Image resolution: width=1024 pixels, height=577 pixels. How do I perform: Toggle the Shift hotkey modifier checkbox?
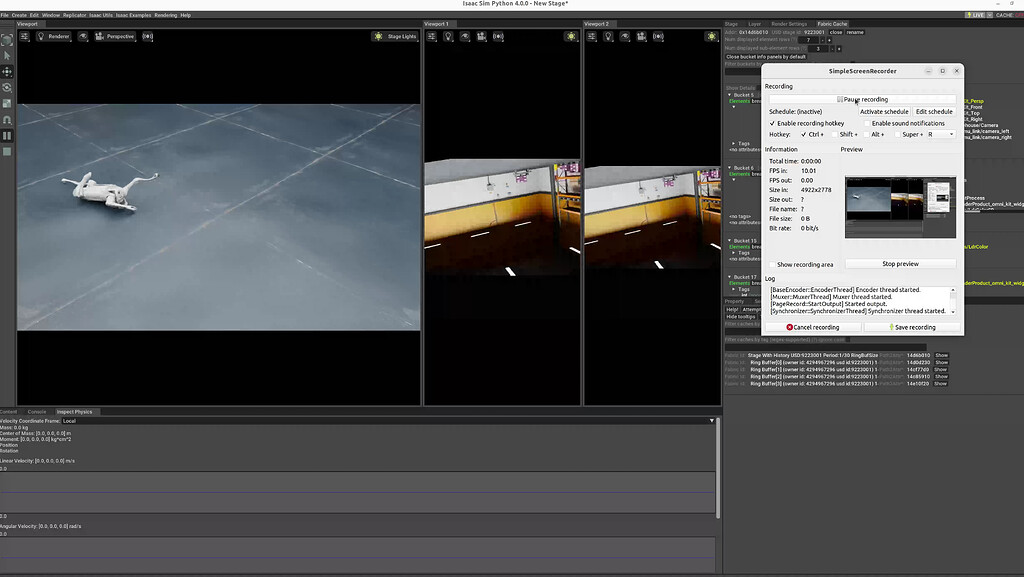[x=834, y=134]
